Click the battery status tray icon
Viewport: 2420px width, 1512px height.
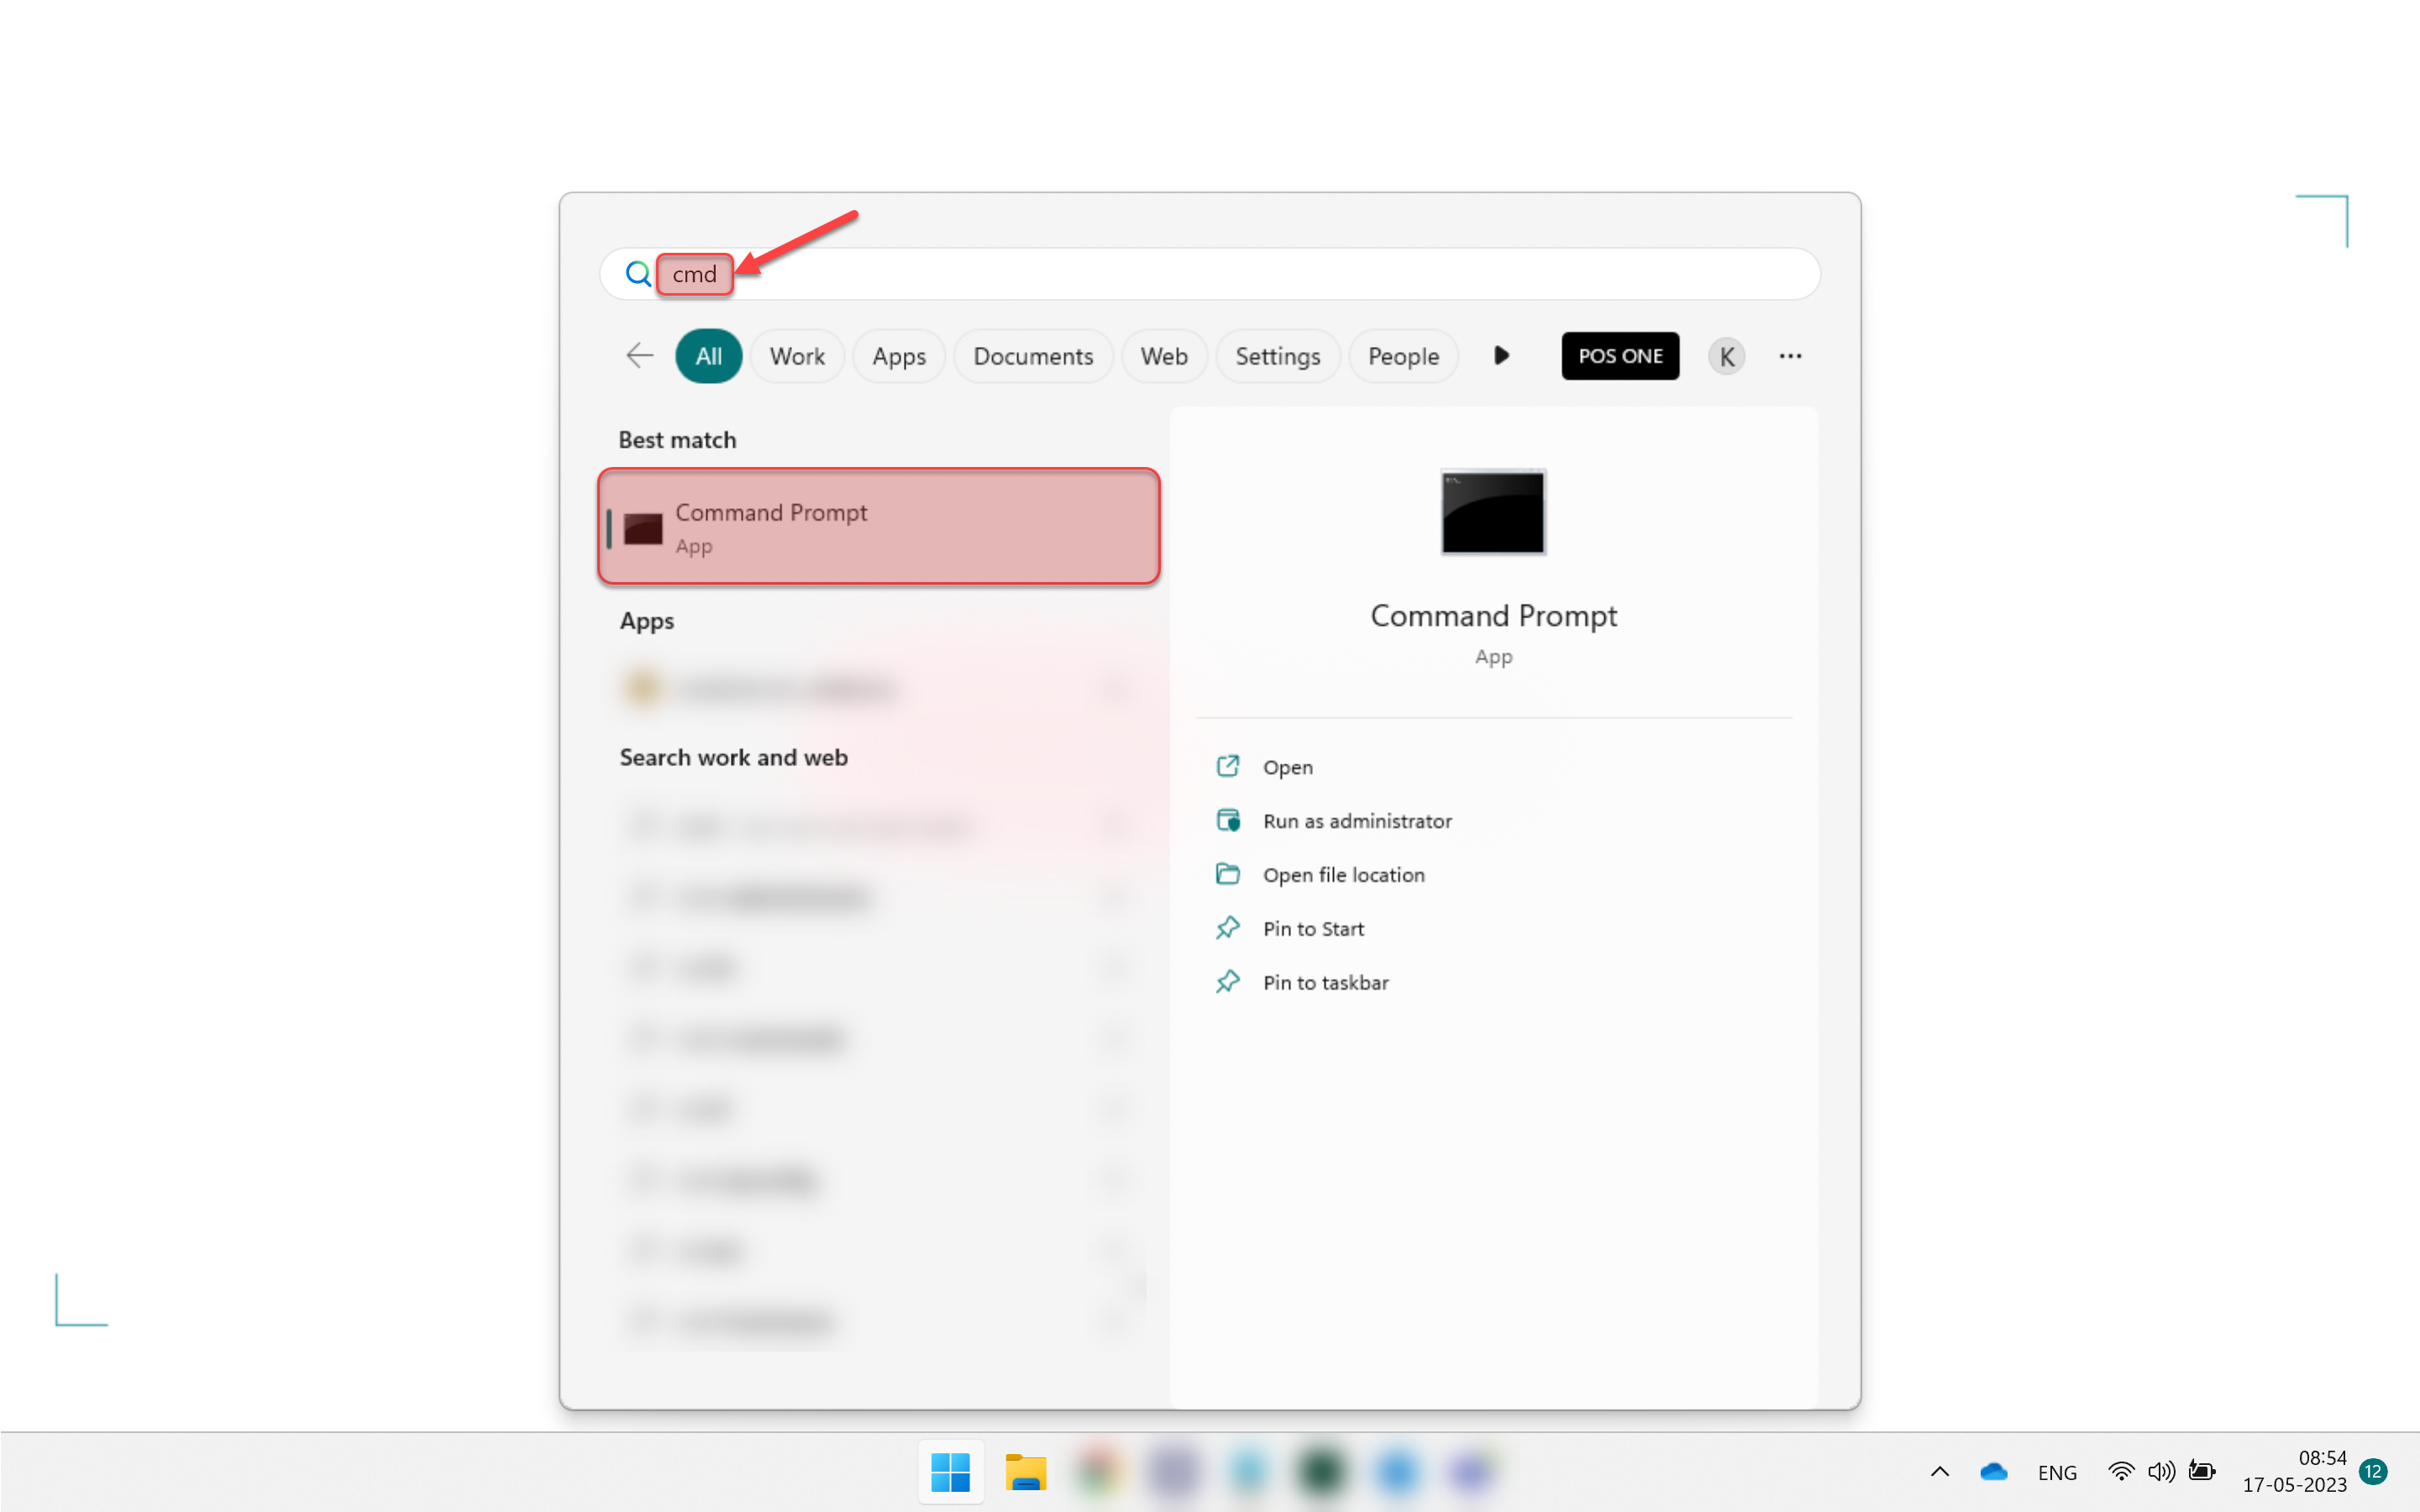tap(2202, 1471)
